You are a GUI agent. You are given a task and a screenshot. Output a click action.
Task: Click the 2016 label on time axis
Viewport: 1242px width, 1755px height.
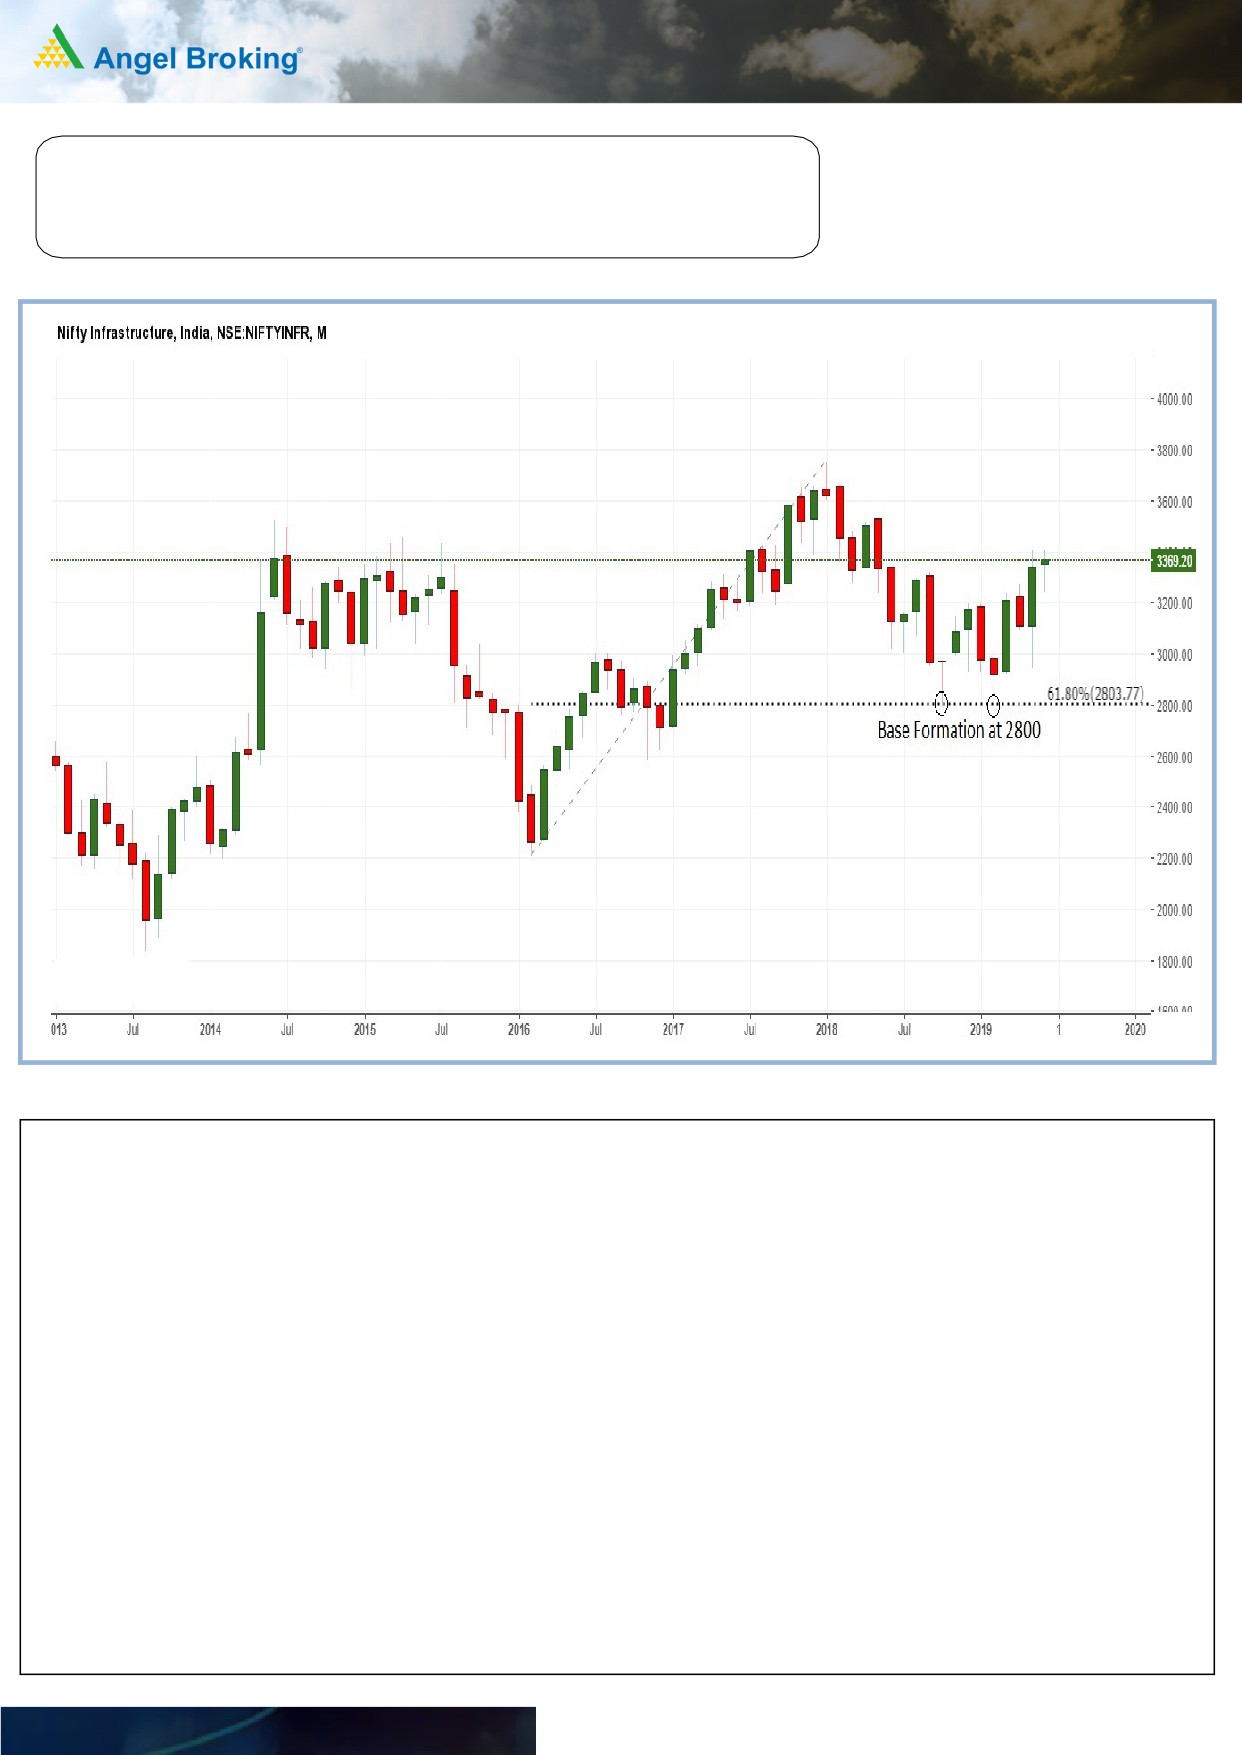click(519, 1029)
